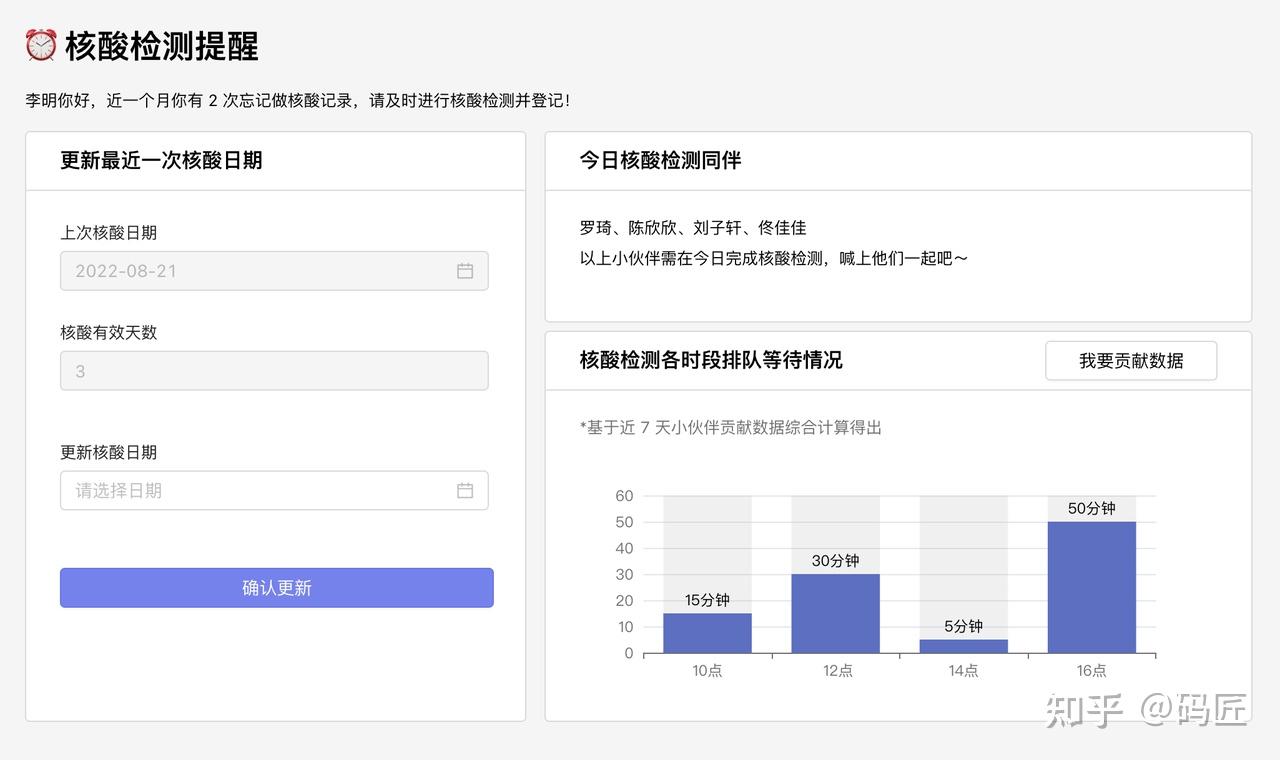This screenshot has height=760, width=1280.
Task: Click the 2022-08-21 date field
Action: coord(260,271)
